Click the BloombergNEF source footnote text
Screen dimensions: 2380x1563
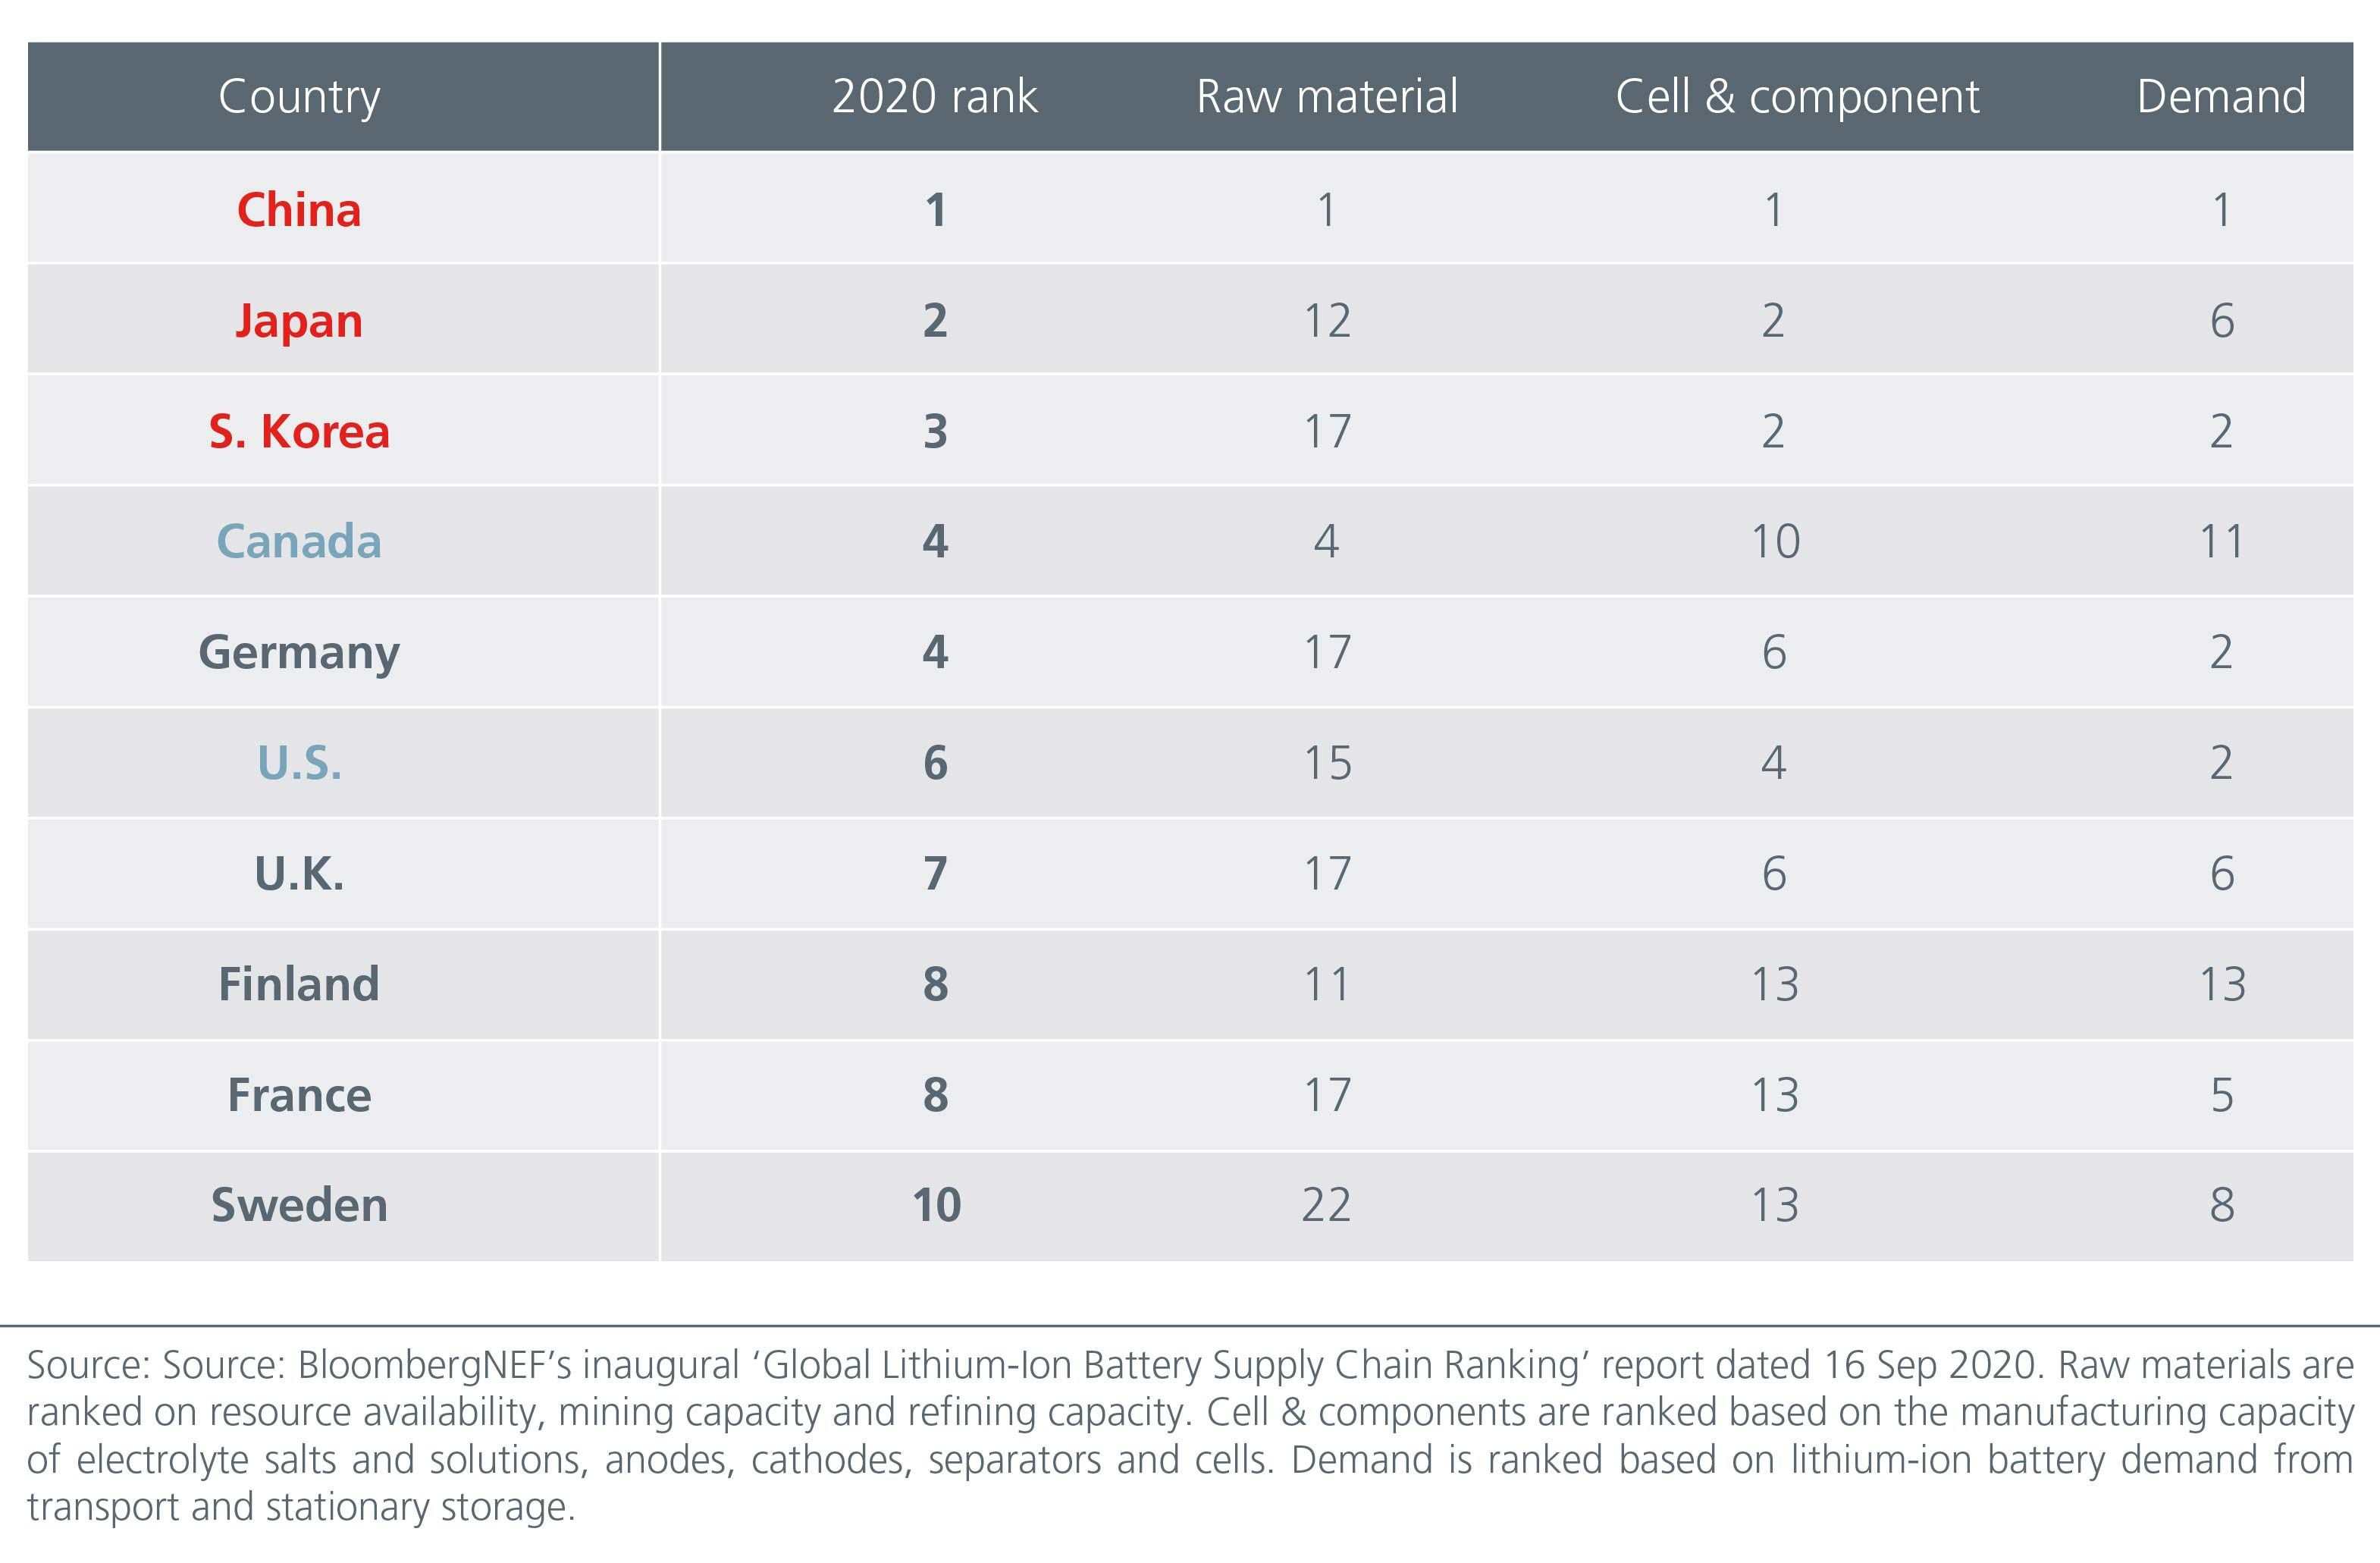click(x=1190, y=1435)
